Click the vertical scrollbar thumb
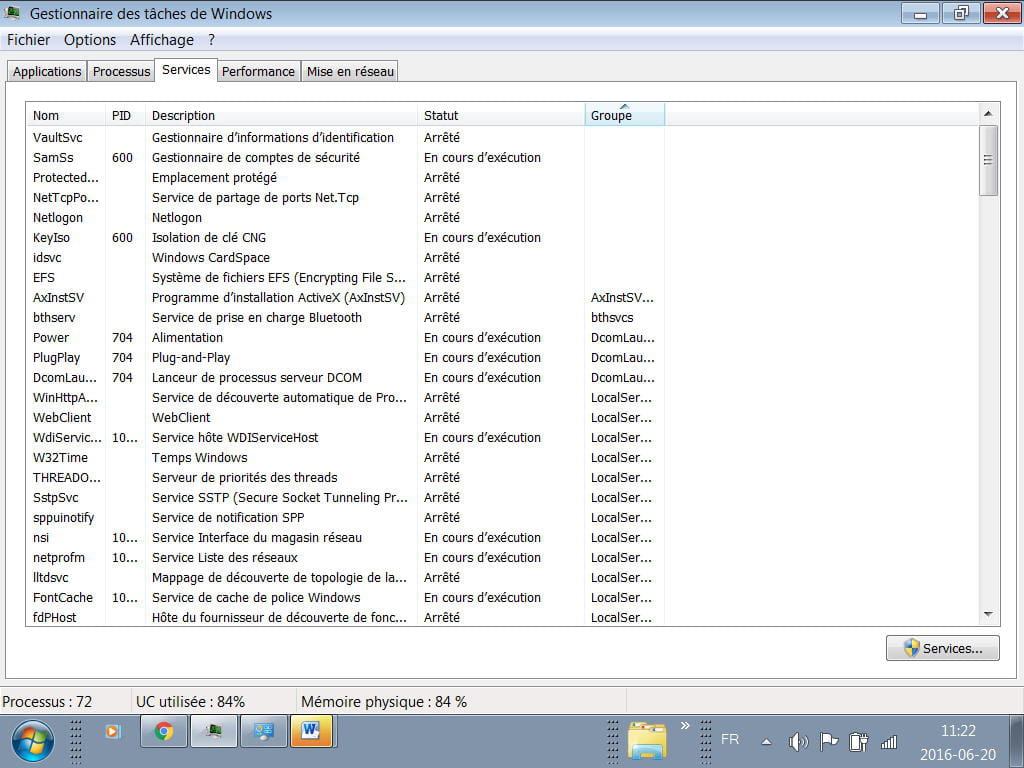 (988, 160)
